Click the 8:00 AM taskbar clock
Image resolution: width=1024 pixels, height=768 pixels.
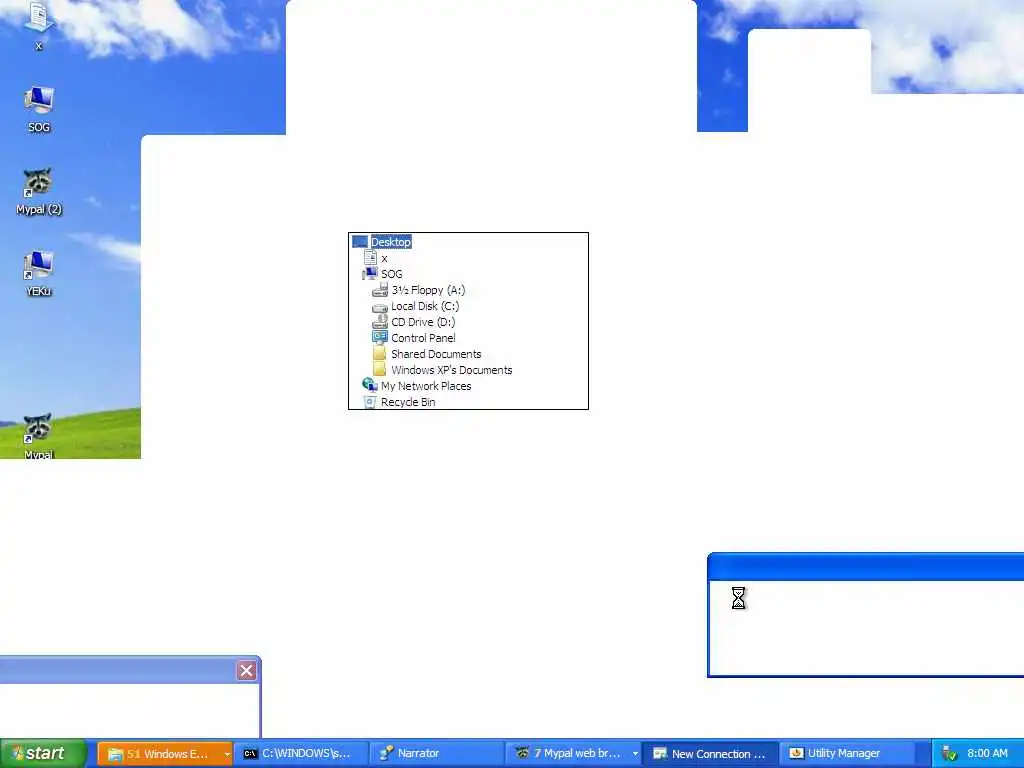point(987,754)
